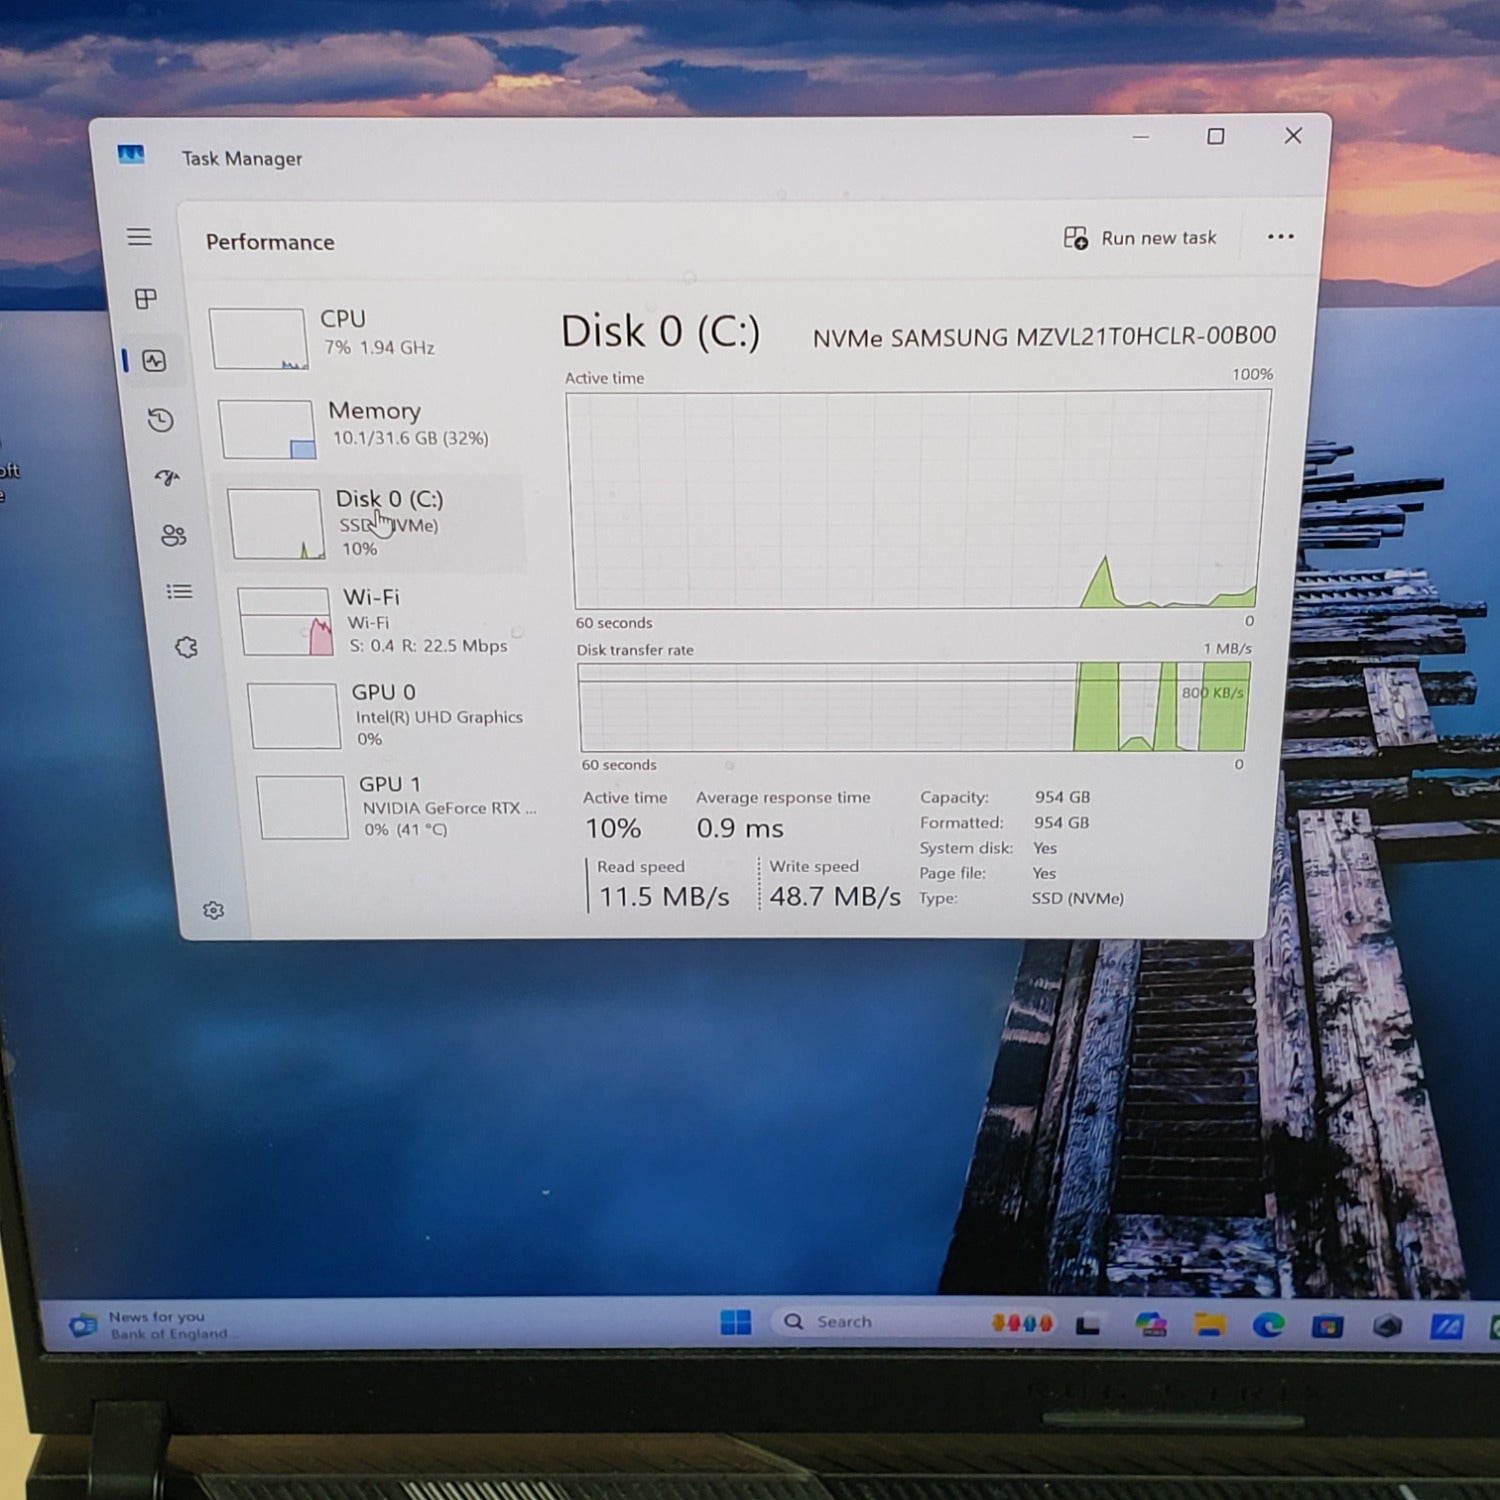Click the Windows Start button
Image resolution: width=1500 pixels, height=1500 pixels.
pyautogui.click(x=735, y=1322)
